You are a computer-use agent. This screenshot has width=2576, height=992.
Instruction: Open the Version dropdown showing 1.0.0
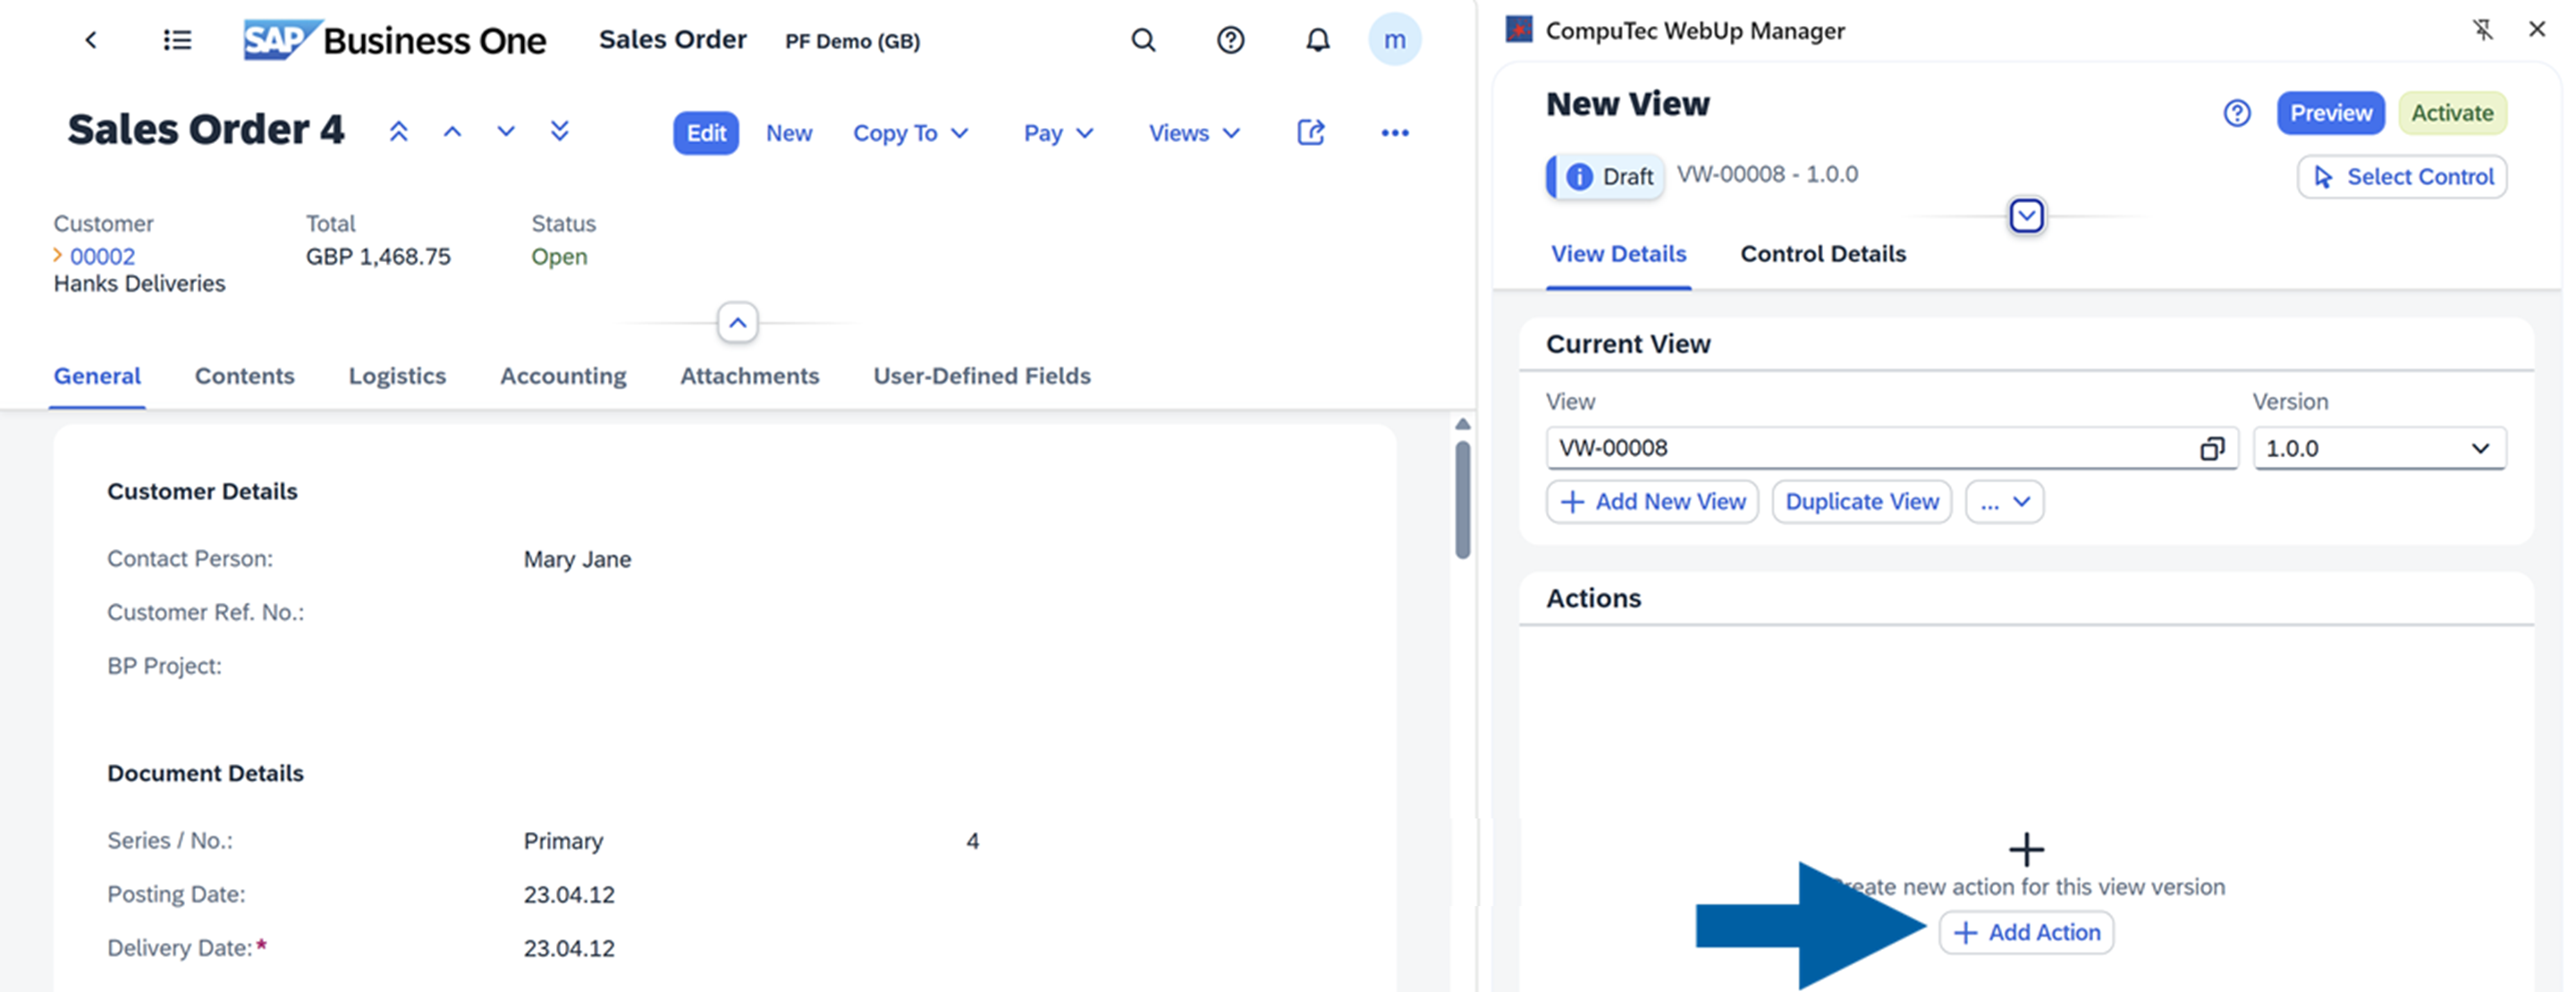[x=2378, y=448]
